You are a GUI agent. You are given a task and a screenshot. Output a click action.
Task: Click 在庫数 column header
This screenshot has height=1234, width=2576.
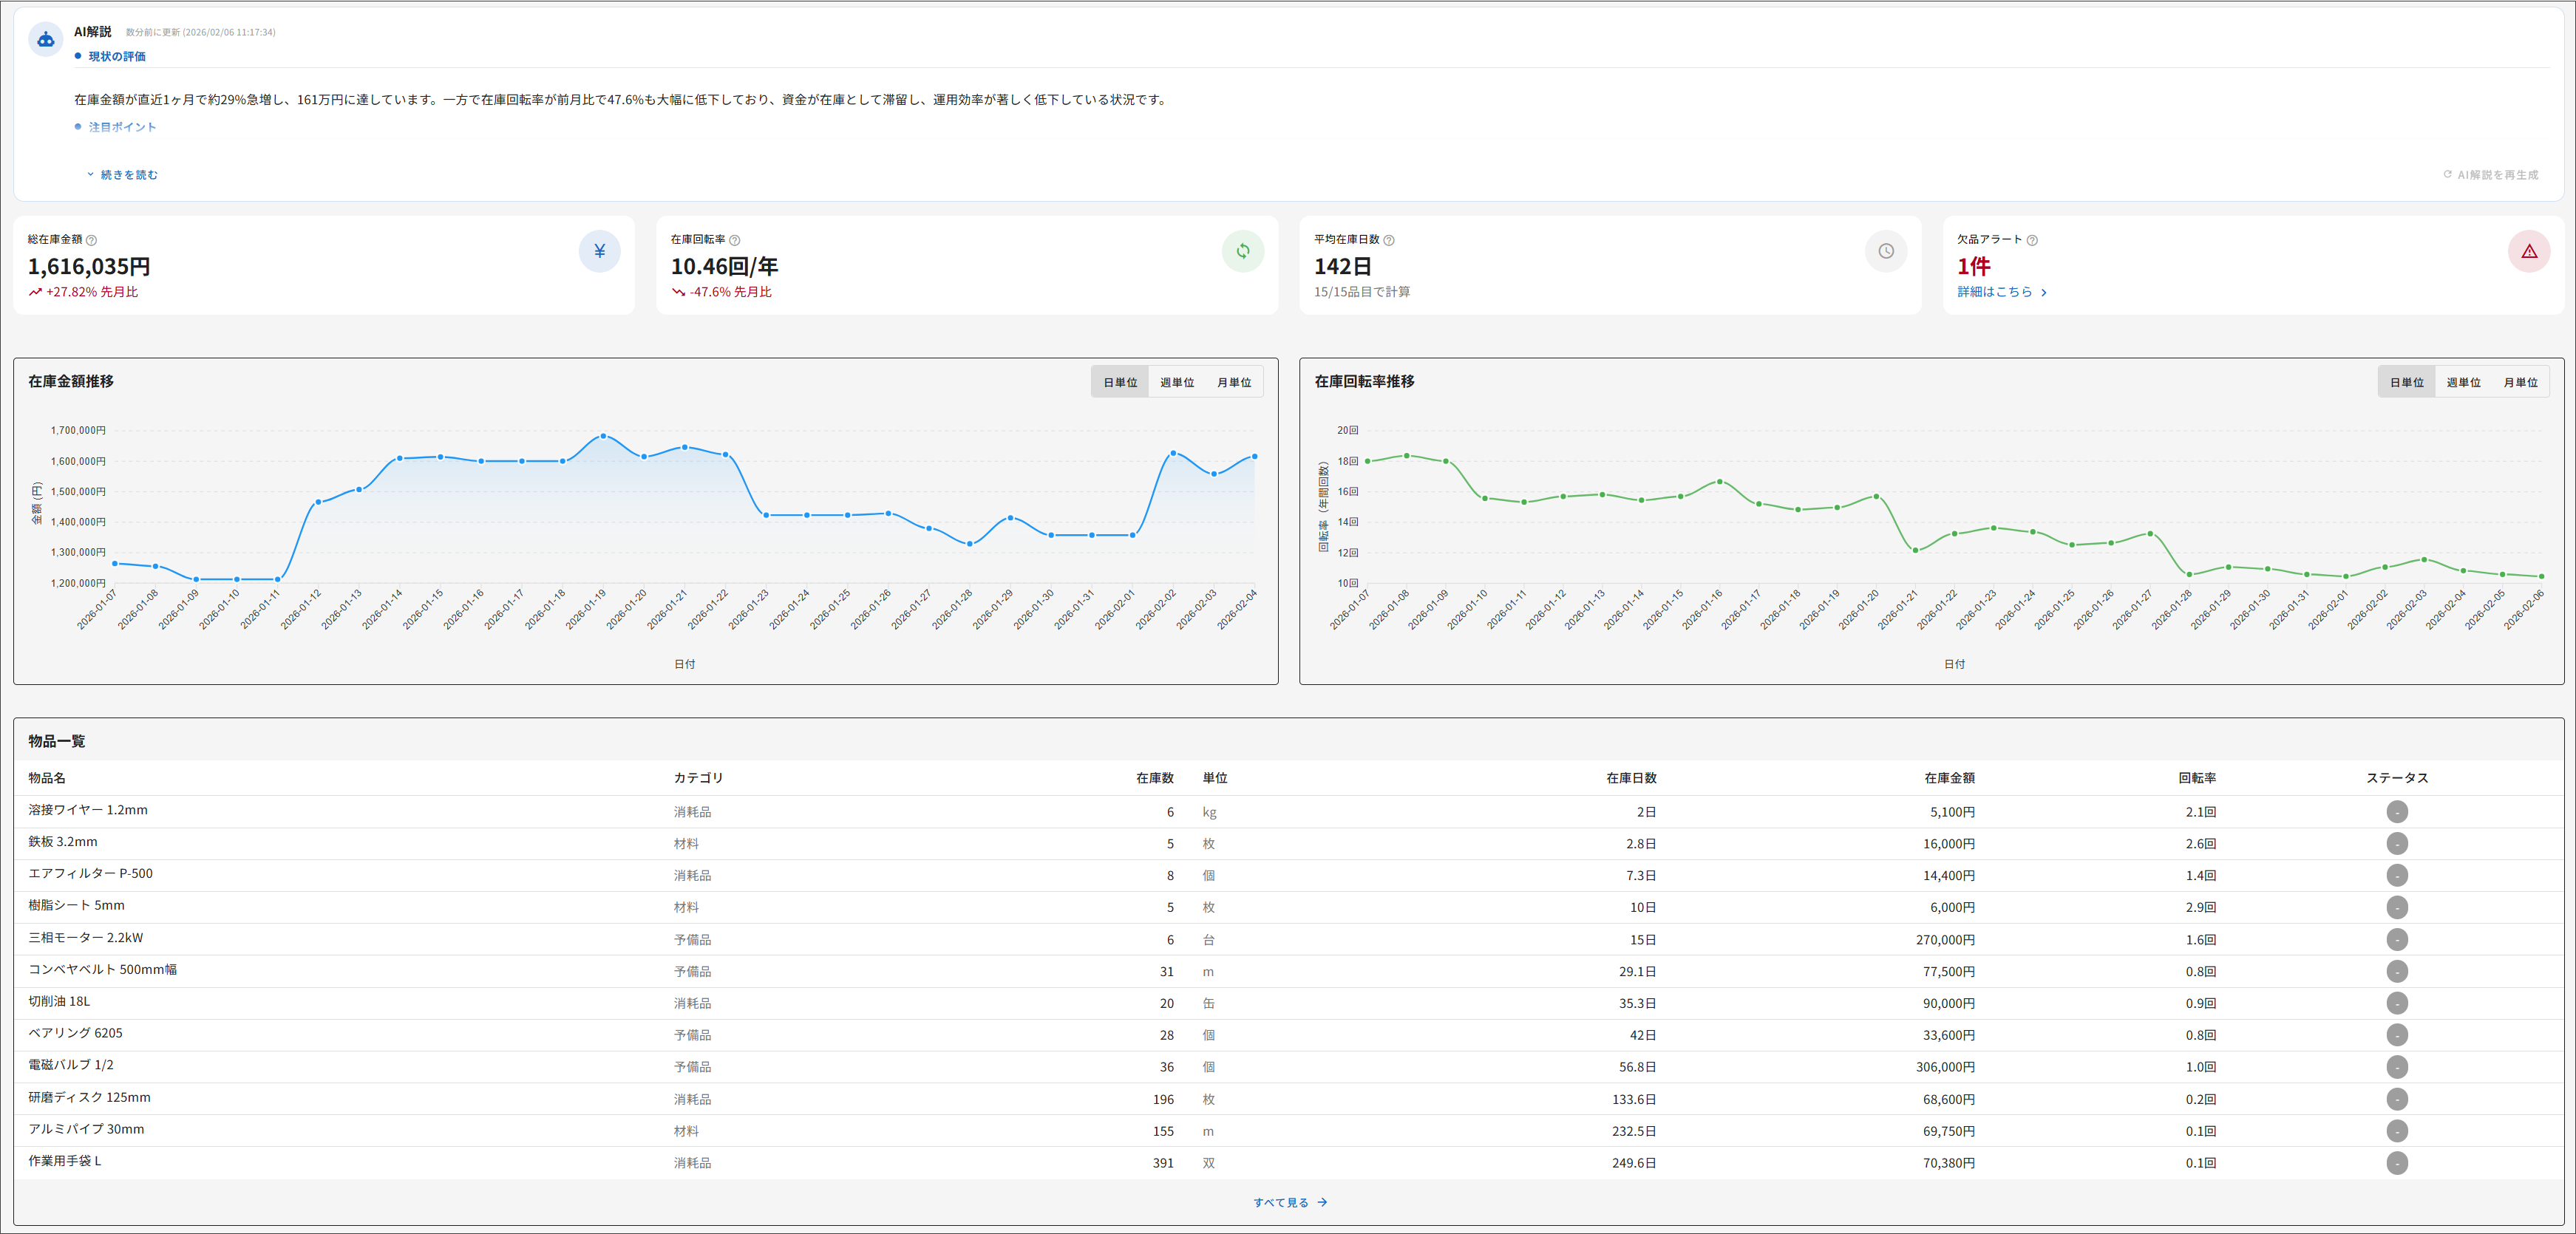click(x=1155, y=778)
